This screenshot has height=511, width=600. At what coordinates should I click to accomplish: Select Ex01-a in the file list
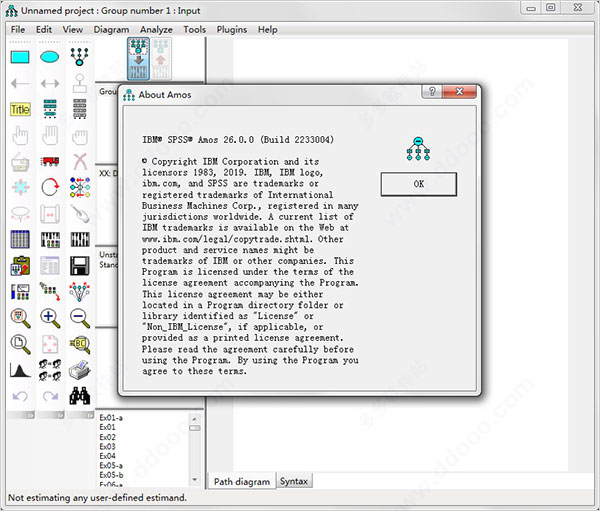(111, 418)
